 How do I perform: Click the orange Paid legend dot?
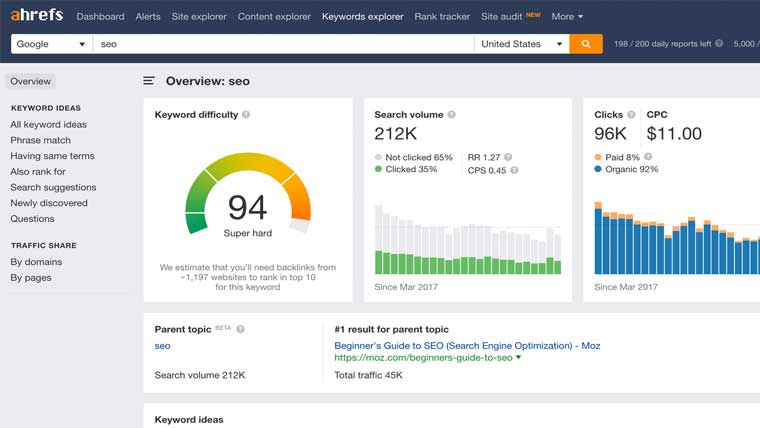point(598,157)
